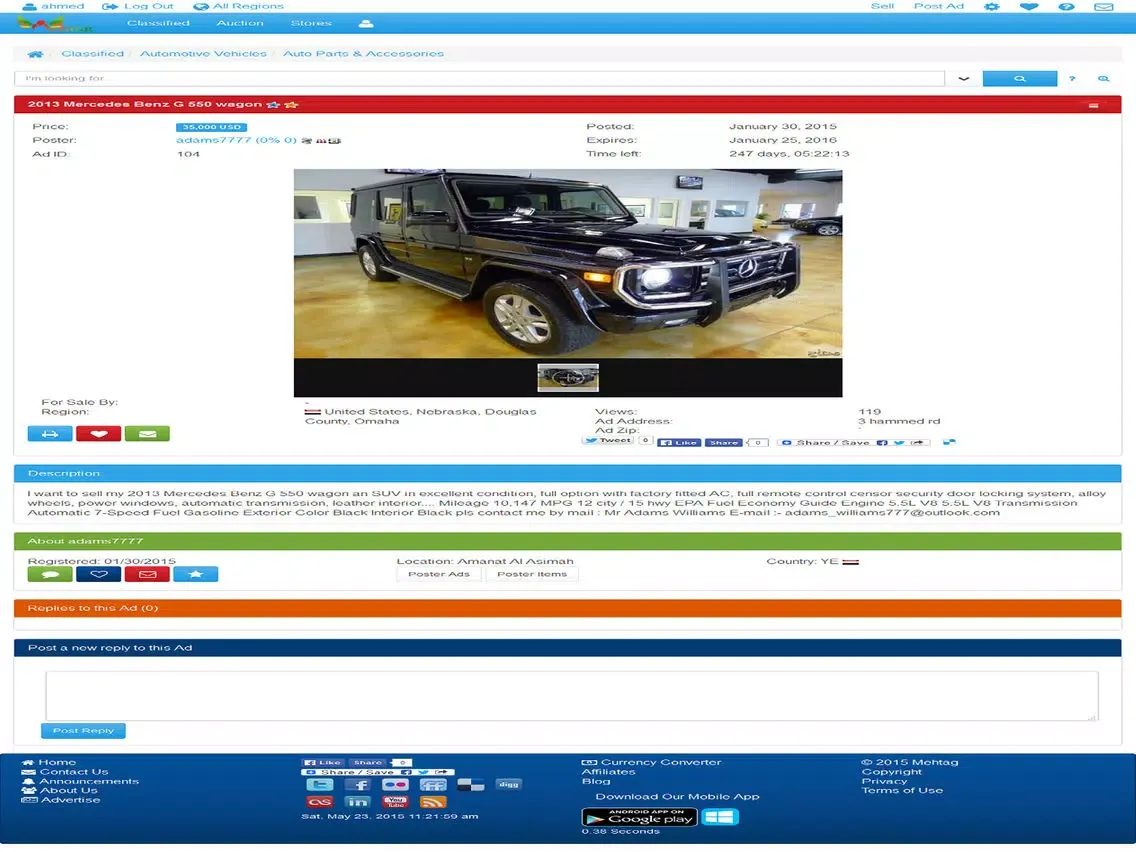This screenshot has height=852, width=1136.
Task: Click Poster Items button
Action: click(x=532, y=574)
